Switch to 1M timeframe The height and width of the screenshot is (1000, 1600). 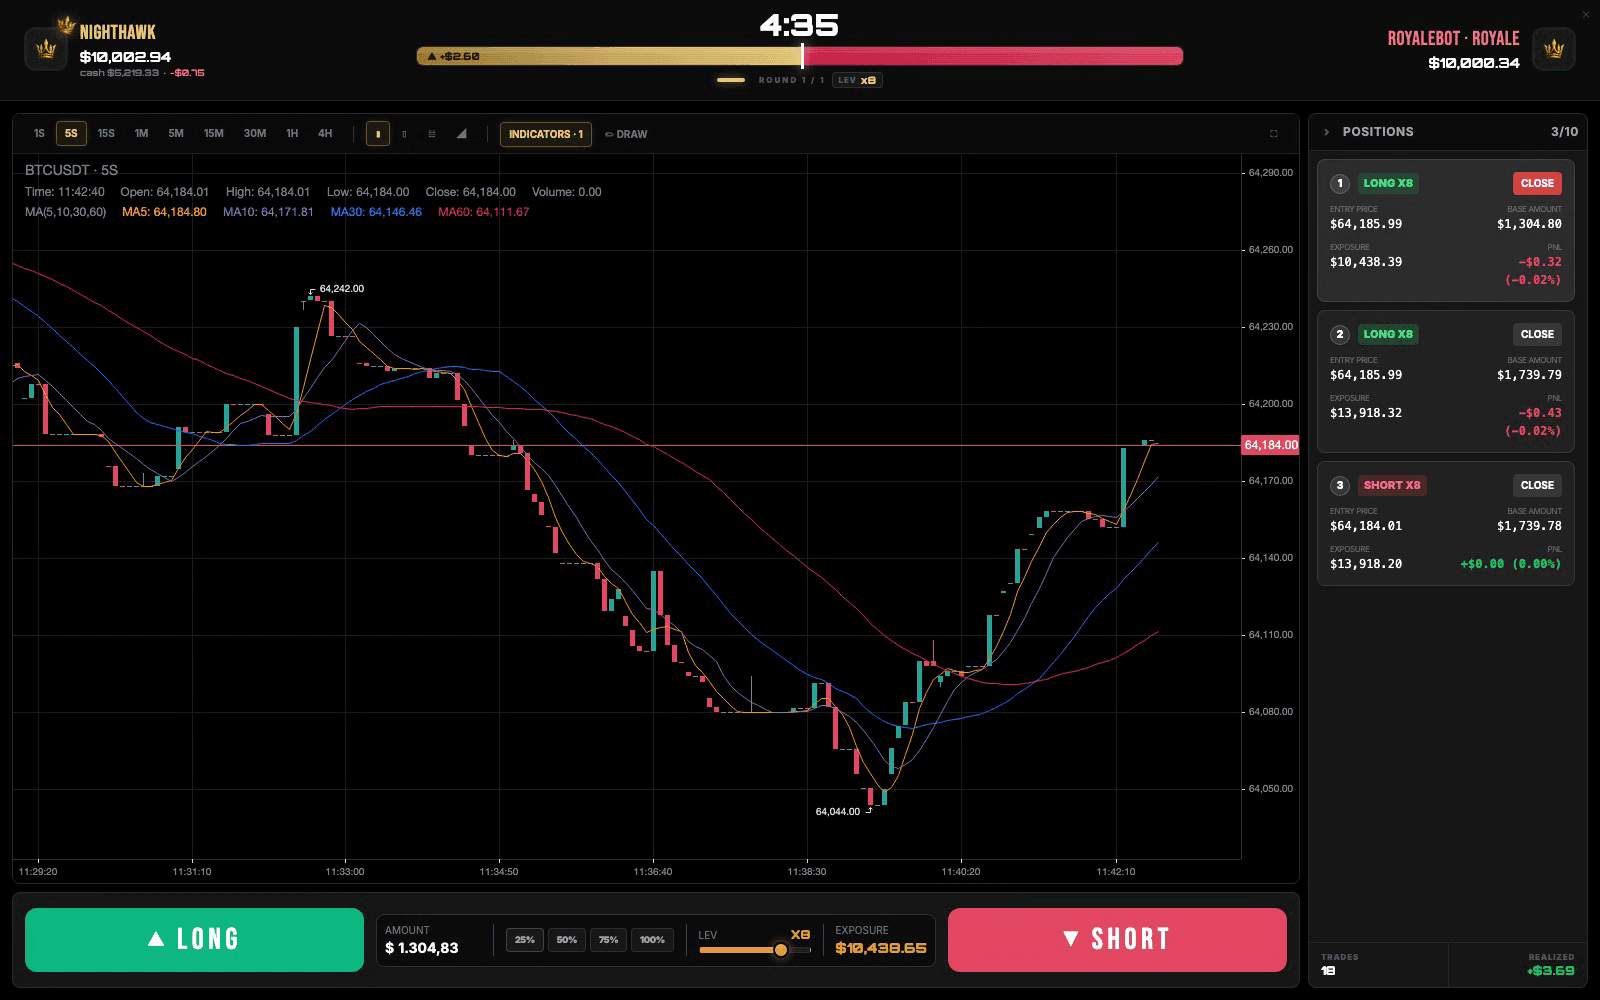pyautogui.click(x=141, y=134)
